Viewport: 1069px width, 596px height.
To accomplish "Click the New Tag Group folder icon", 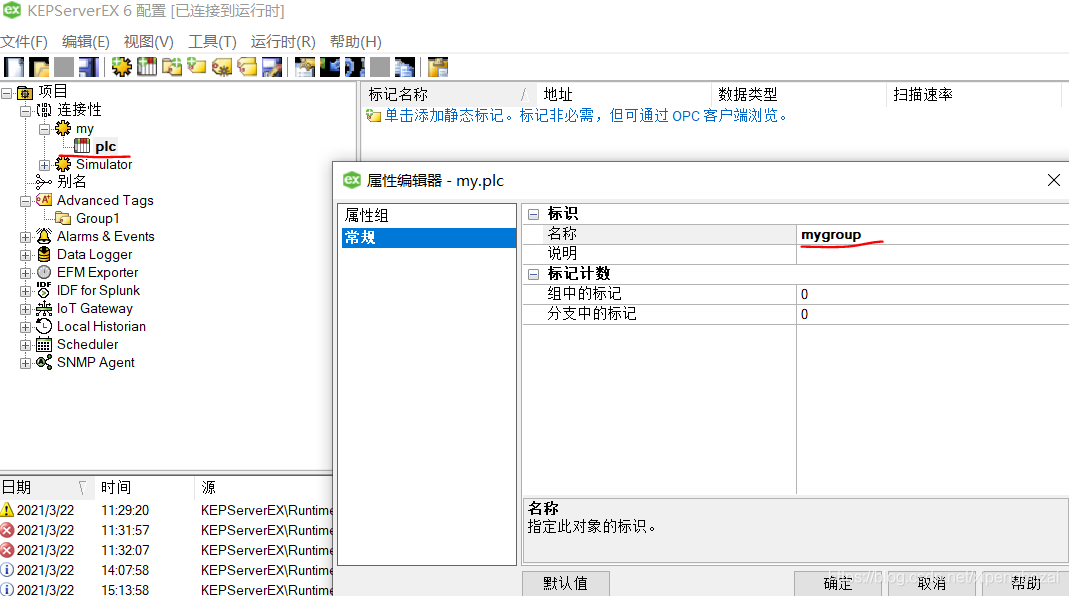I will [172, 67].
